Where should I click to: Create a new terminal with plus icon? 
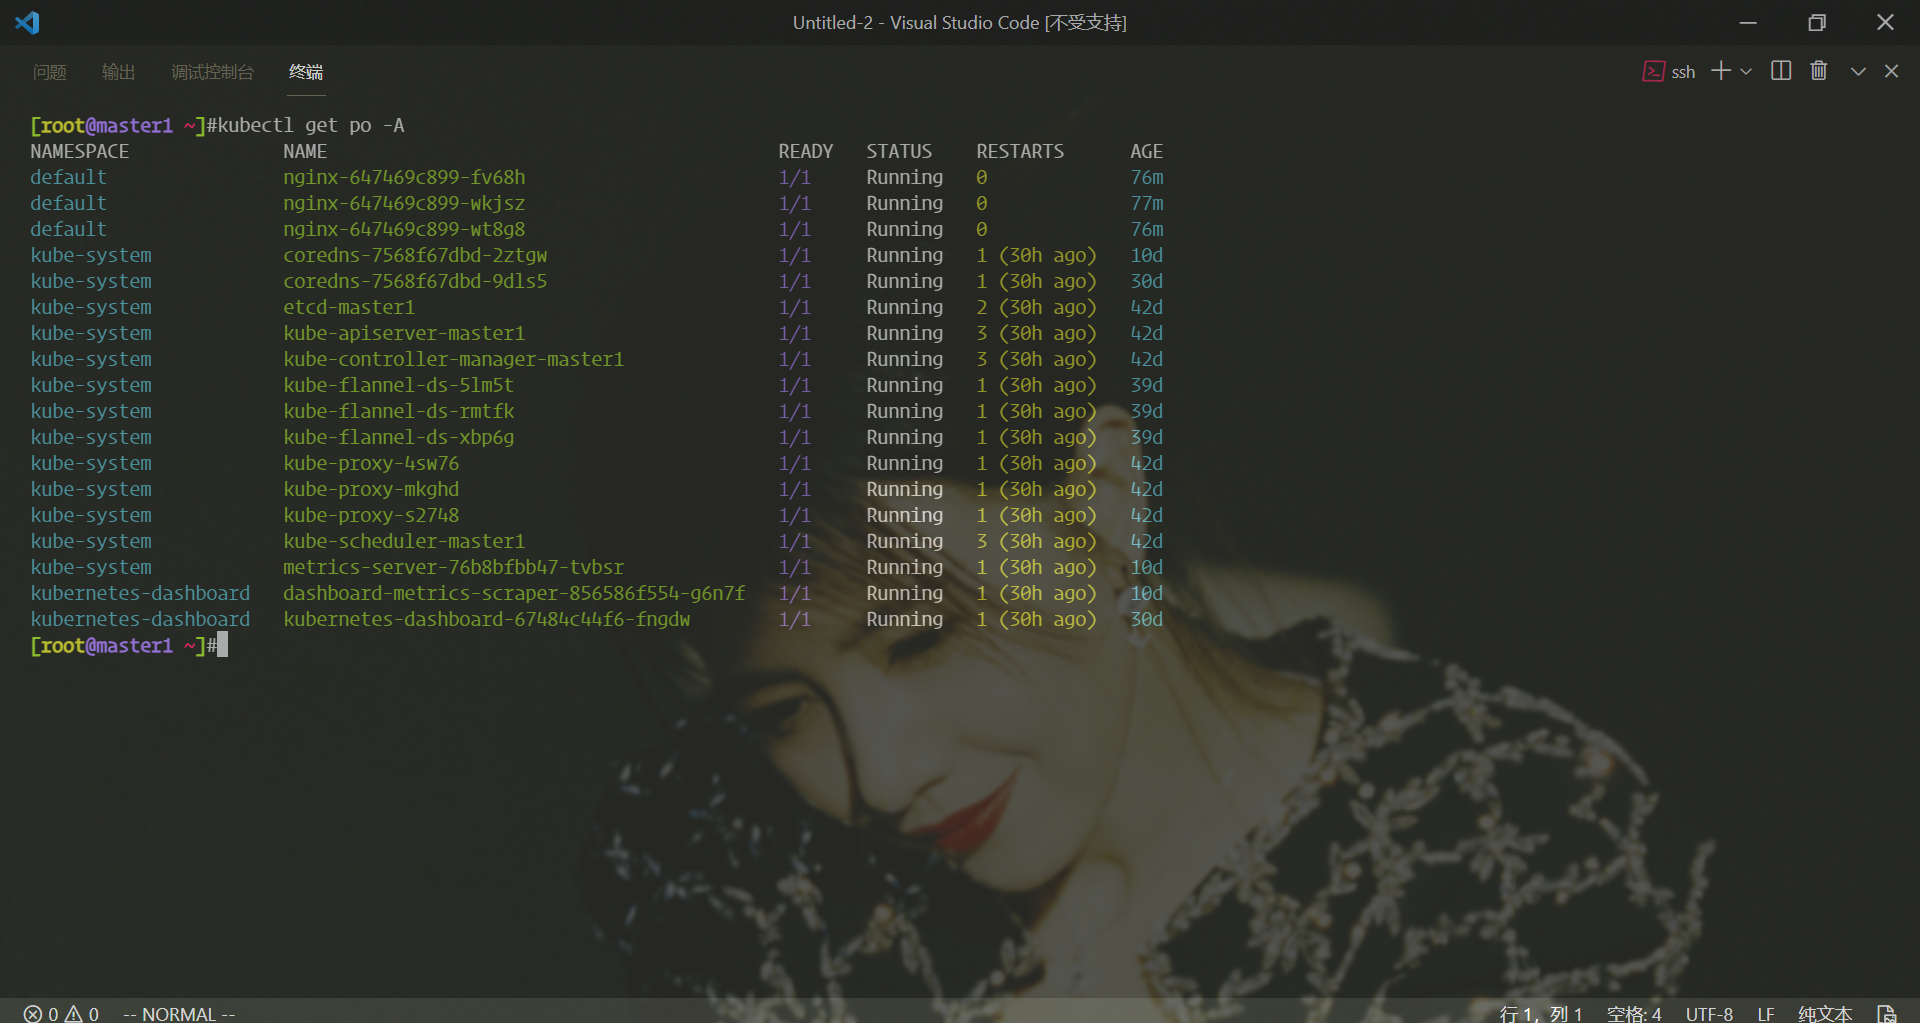(x=1721, y=71)
